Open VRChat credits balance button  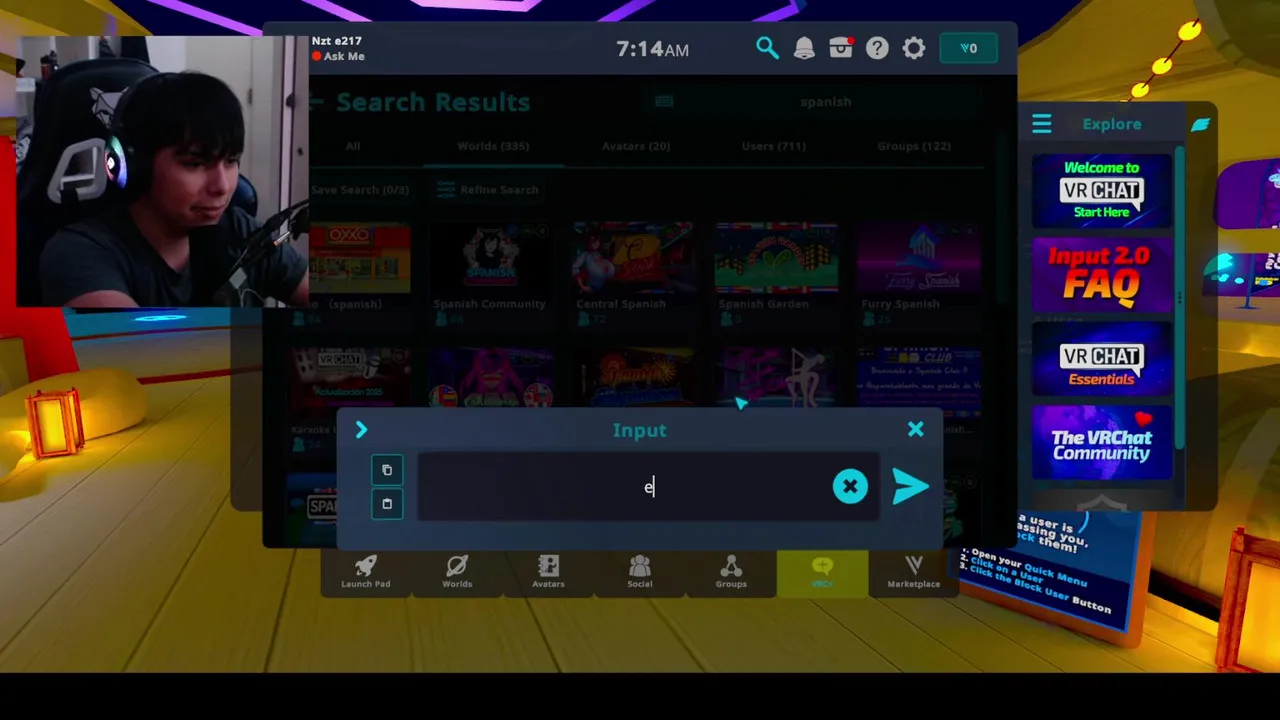coord(968,48)
